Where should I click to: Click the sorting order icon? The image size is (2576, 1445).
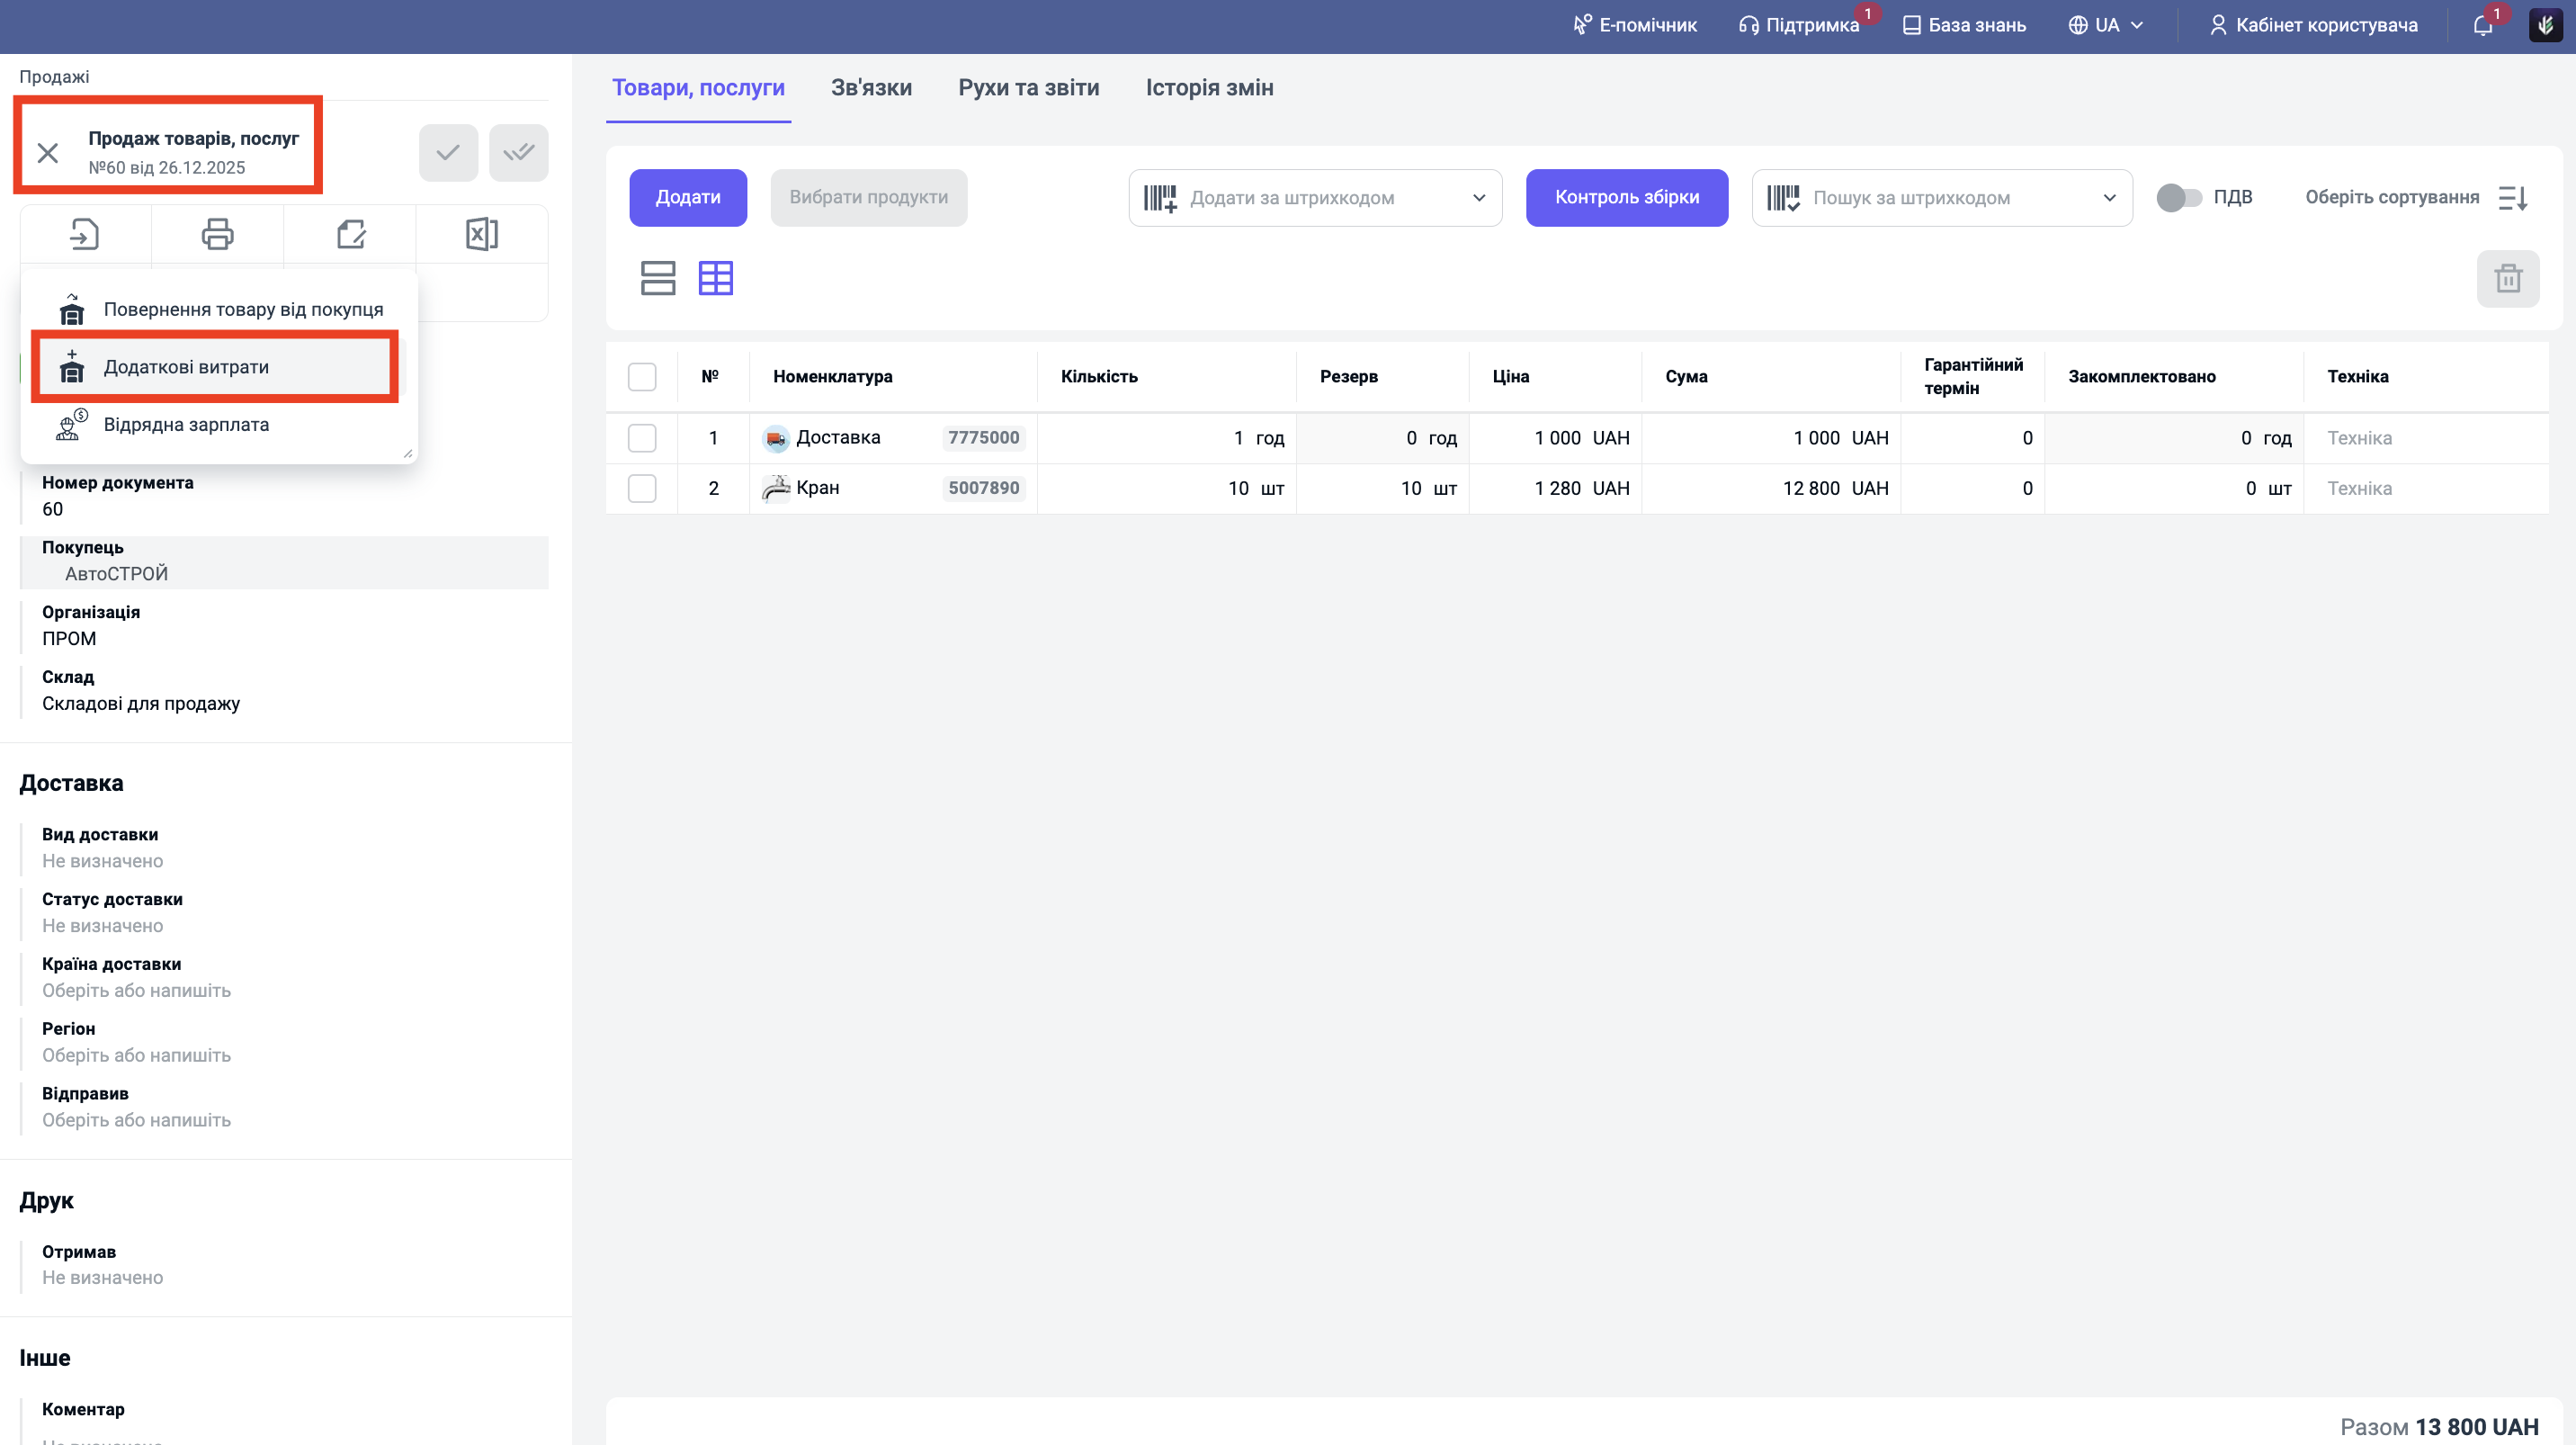click(2514, 198)
